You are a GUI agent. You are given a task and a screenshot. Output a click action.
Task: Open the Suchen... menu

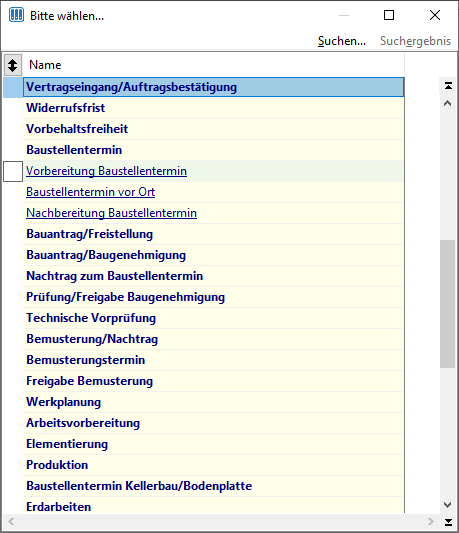(342, 41)
